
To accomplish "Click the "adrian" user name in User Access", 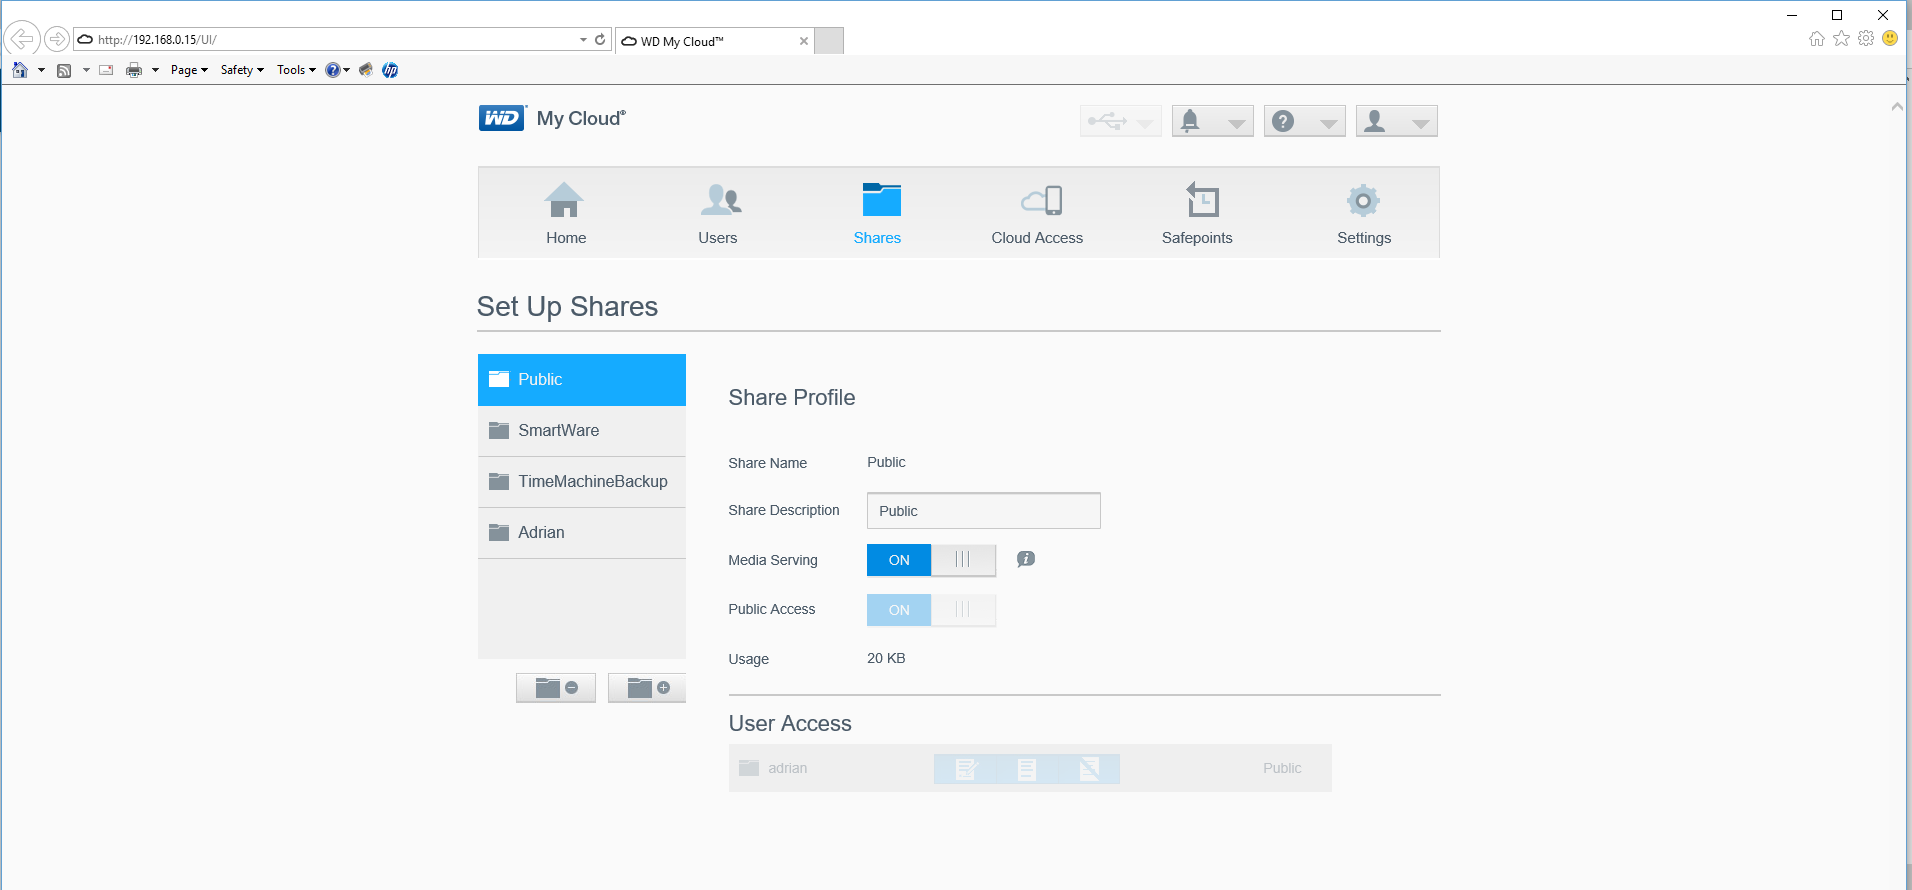I will [788, 769].
